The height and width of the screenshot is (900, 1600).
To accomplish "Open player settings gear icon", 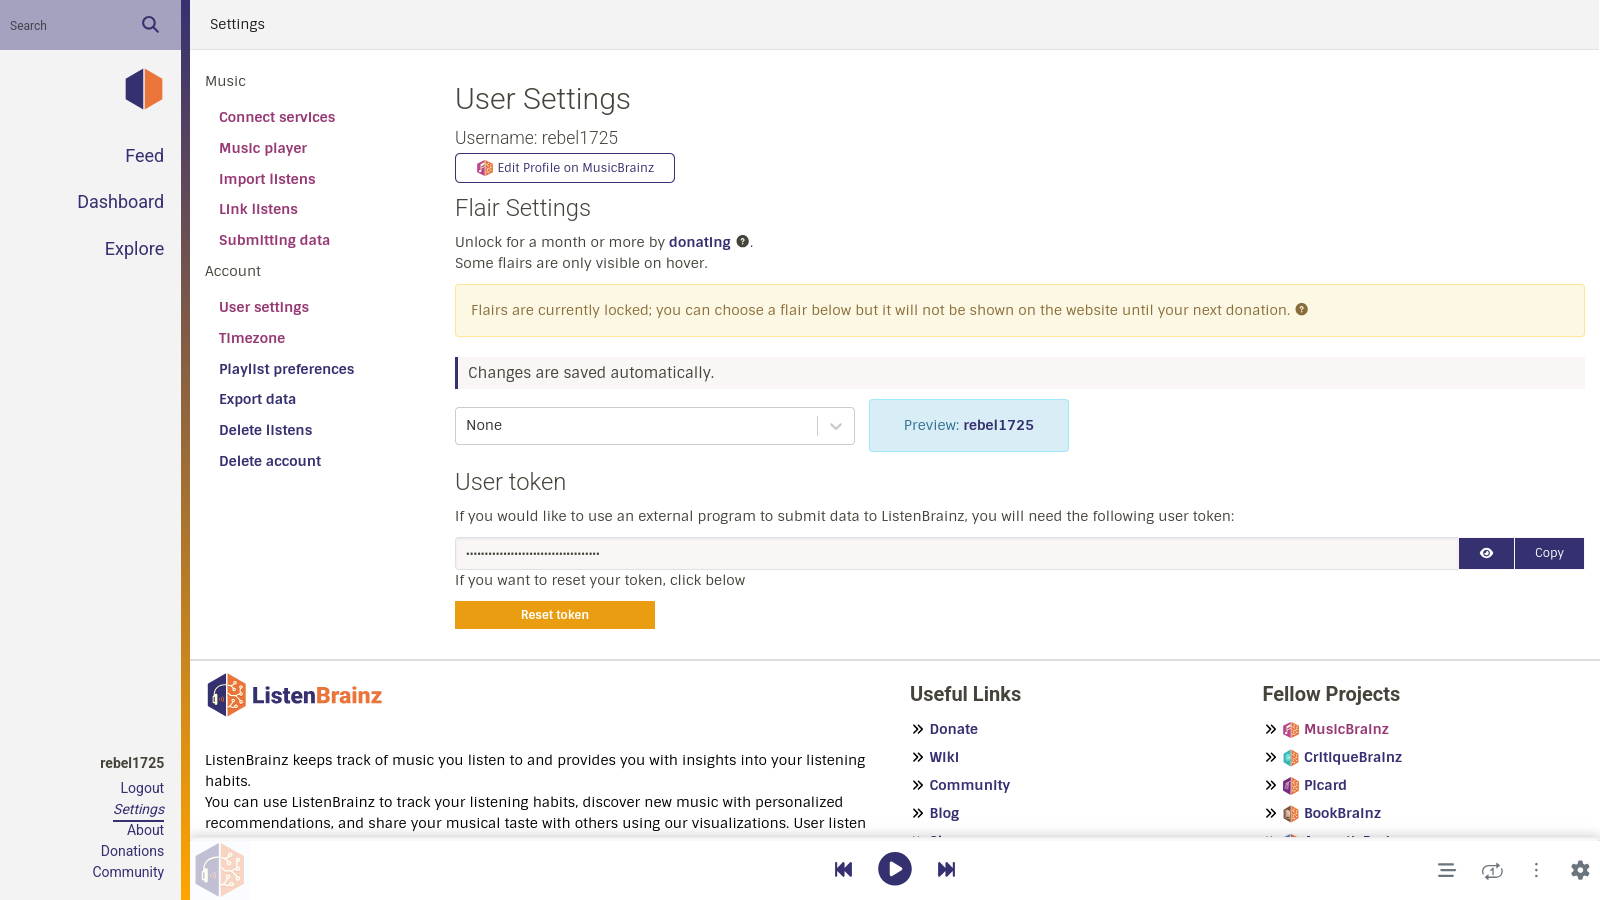I will click(1580, 870).
